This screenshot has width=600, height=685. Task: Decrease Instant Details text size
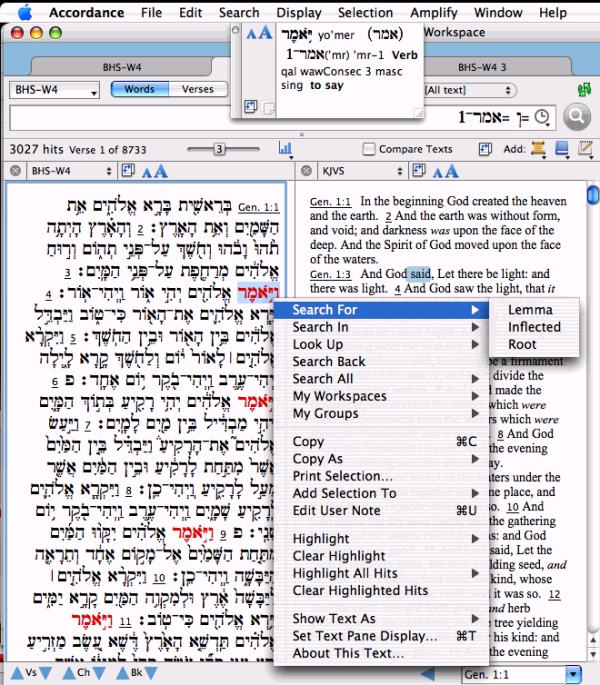coord(251,34)
